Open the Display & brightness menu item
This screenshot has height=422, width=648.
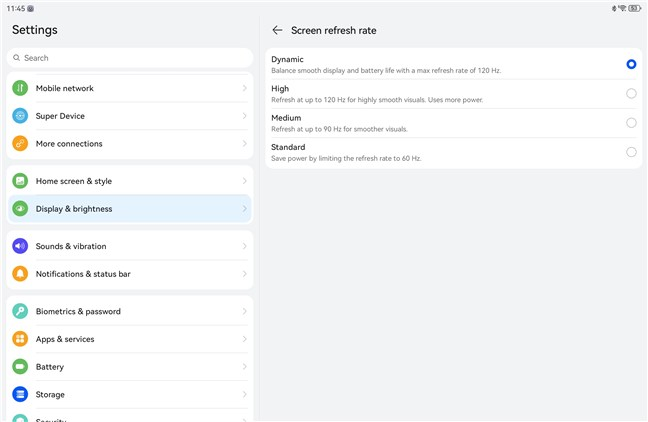pos(130,209)
